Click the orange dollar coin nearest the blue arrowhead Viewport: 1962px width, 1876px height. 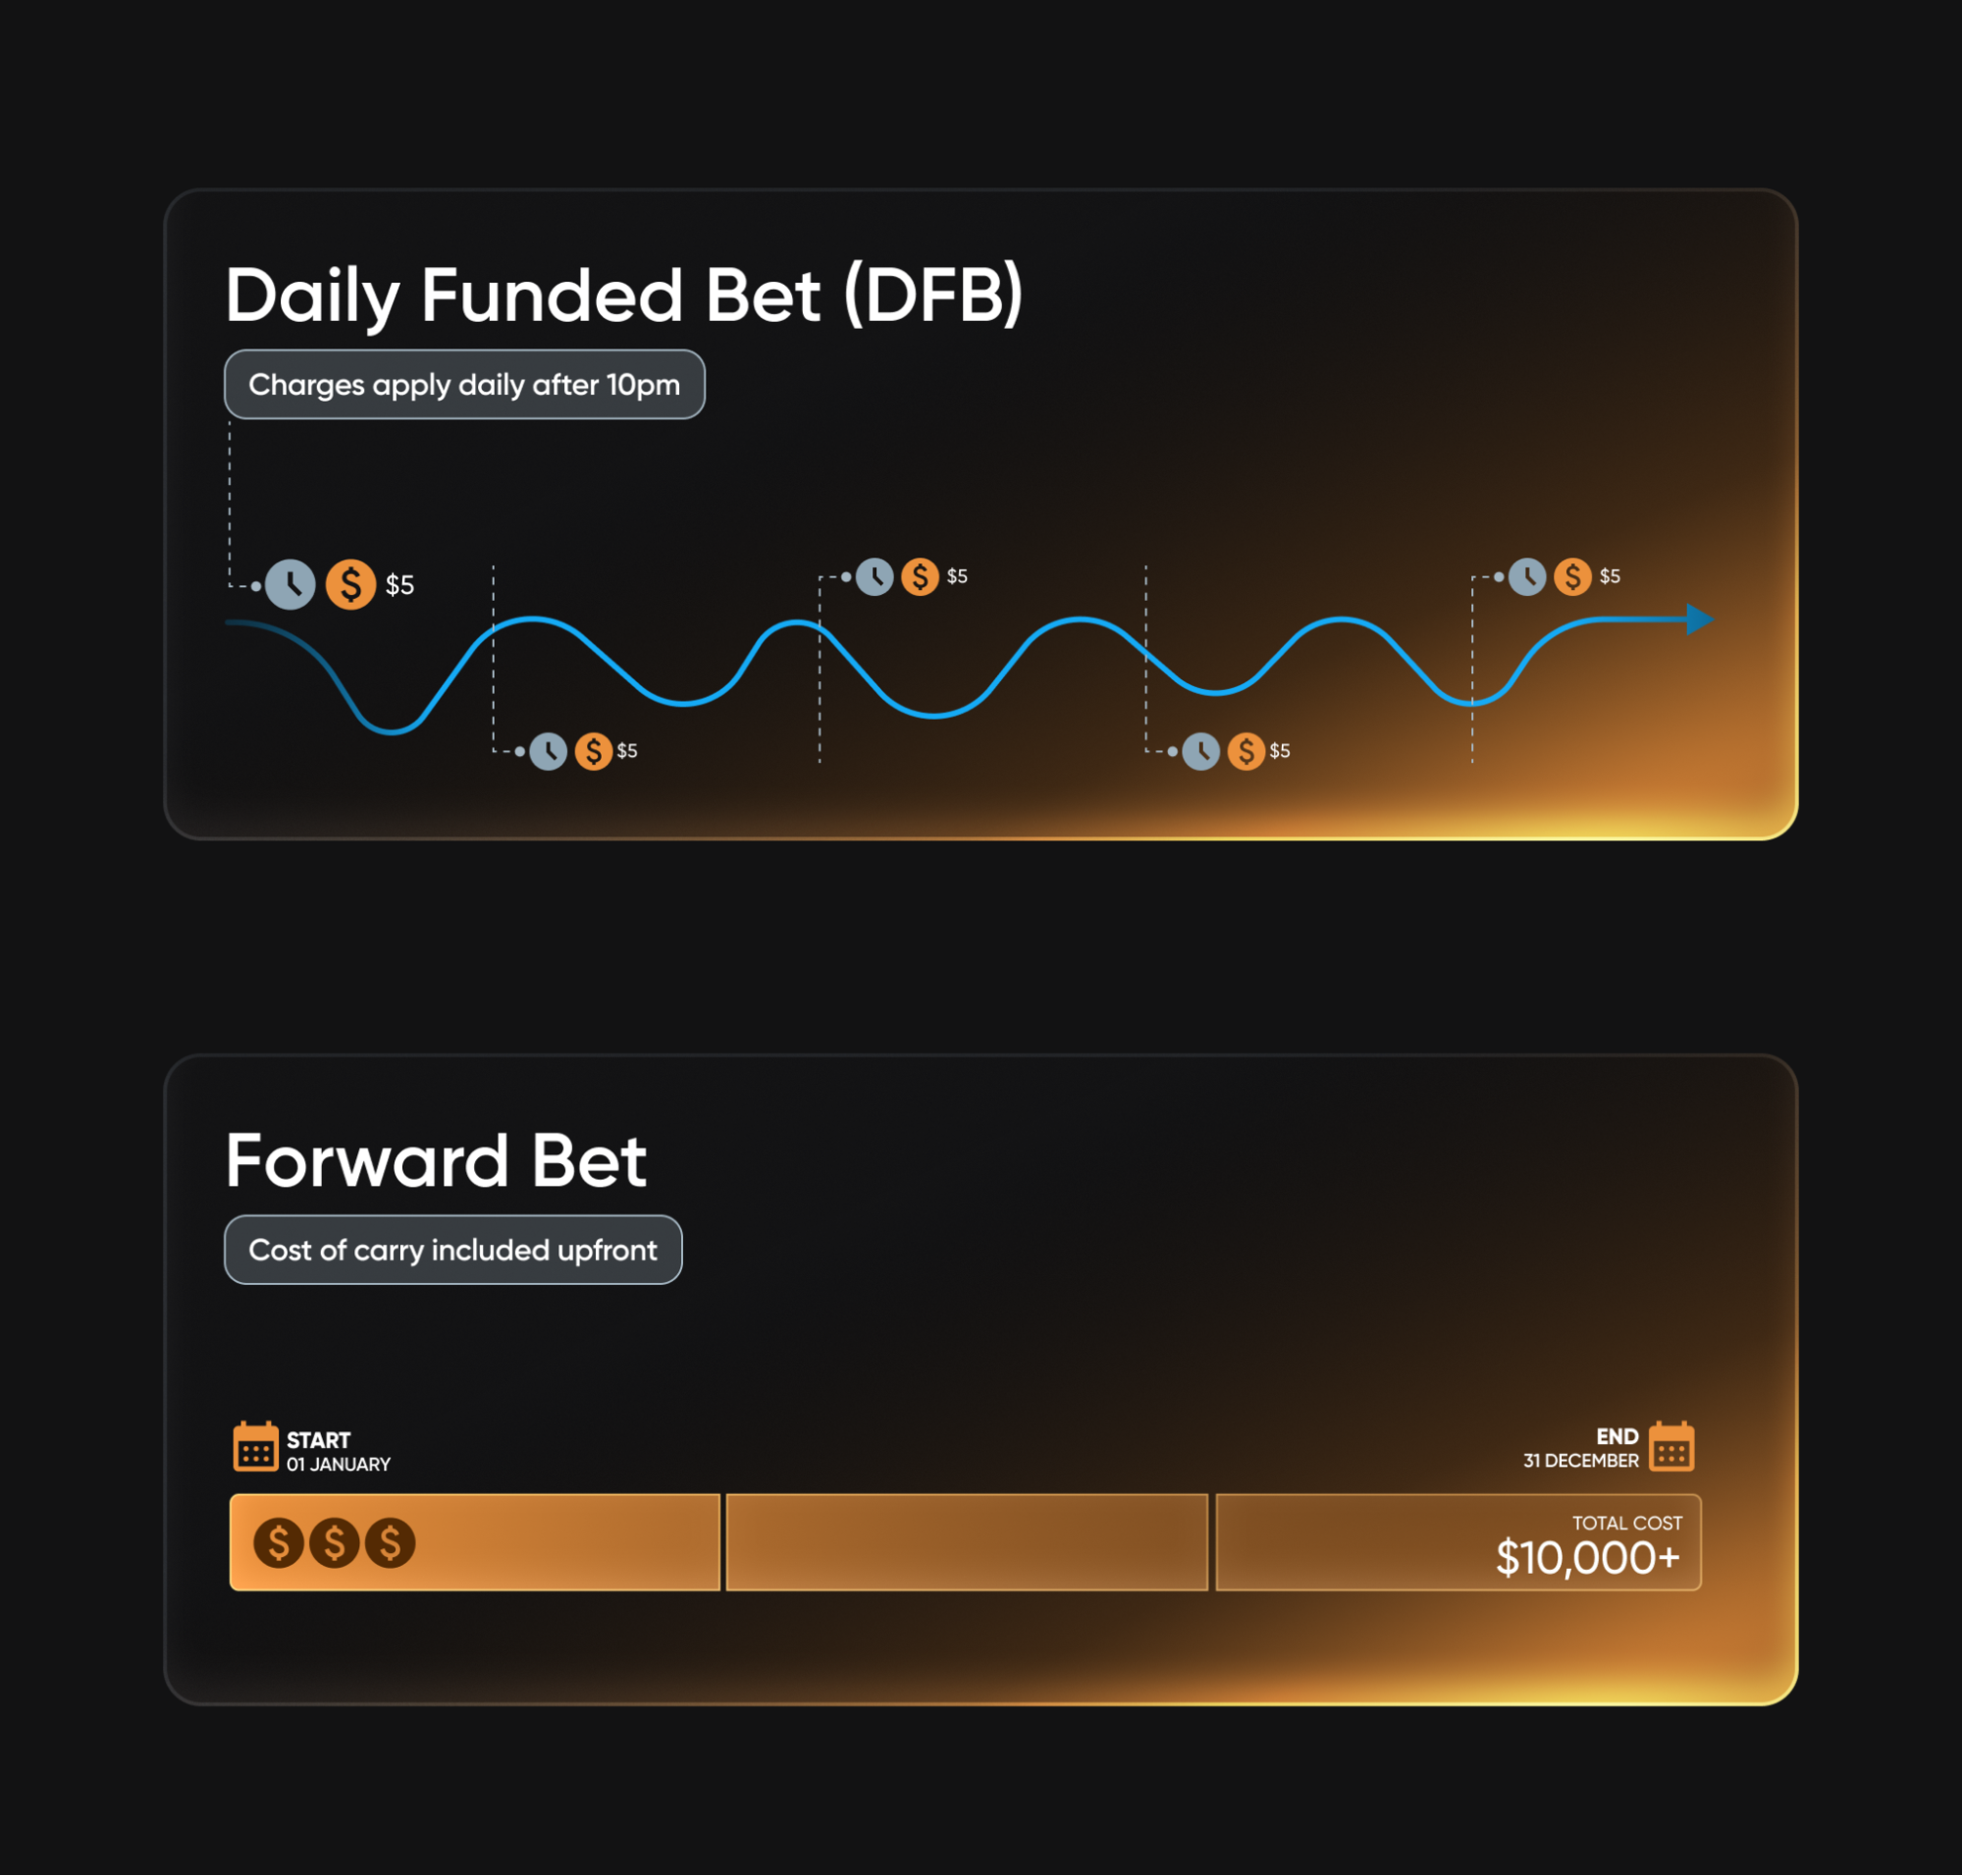1573,577
